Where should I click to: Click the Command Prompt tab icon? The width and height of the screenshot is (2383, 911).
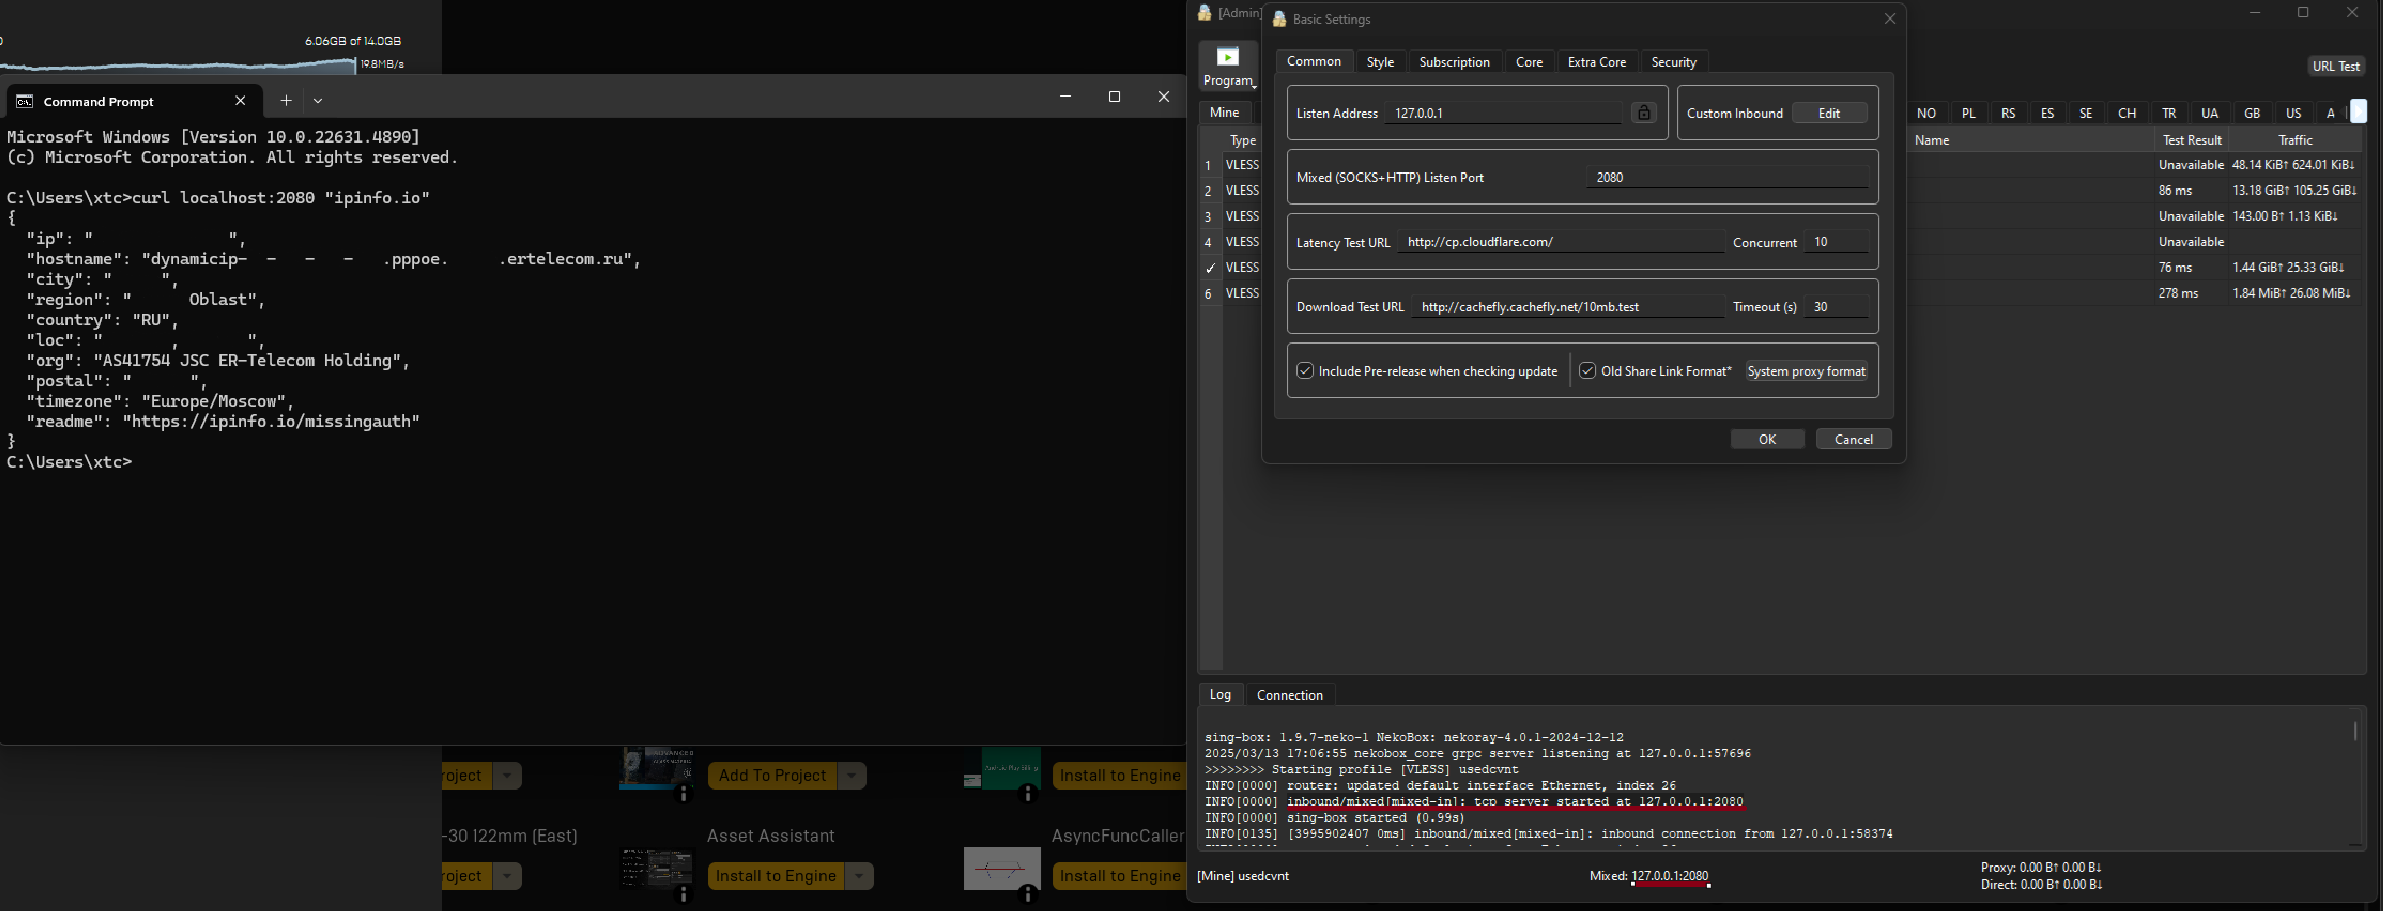(25, 101)
